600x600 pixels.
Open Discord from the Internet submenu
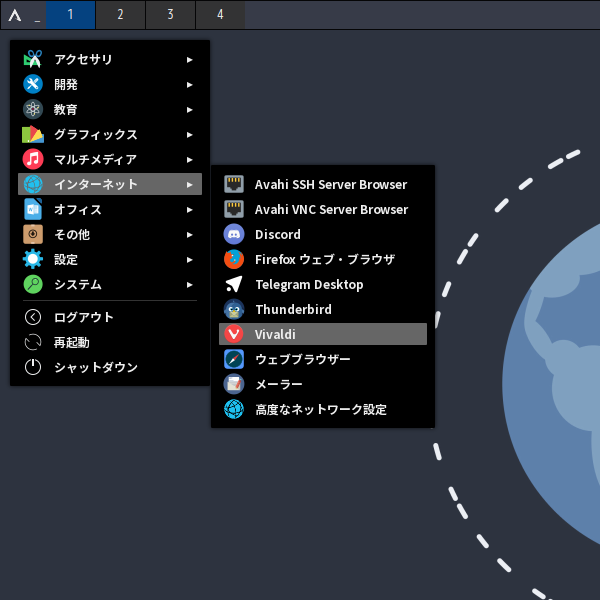[323, 234]
